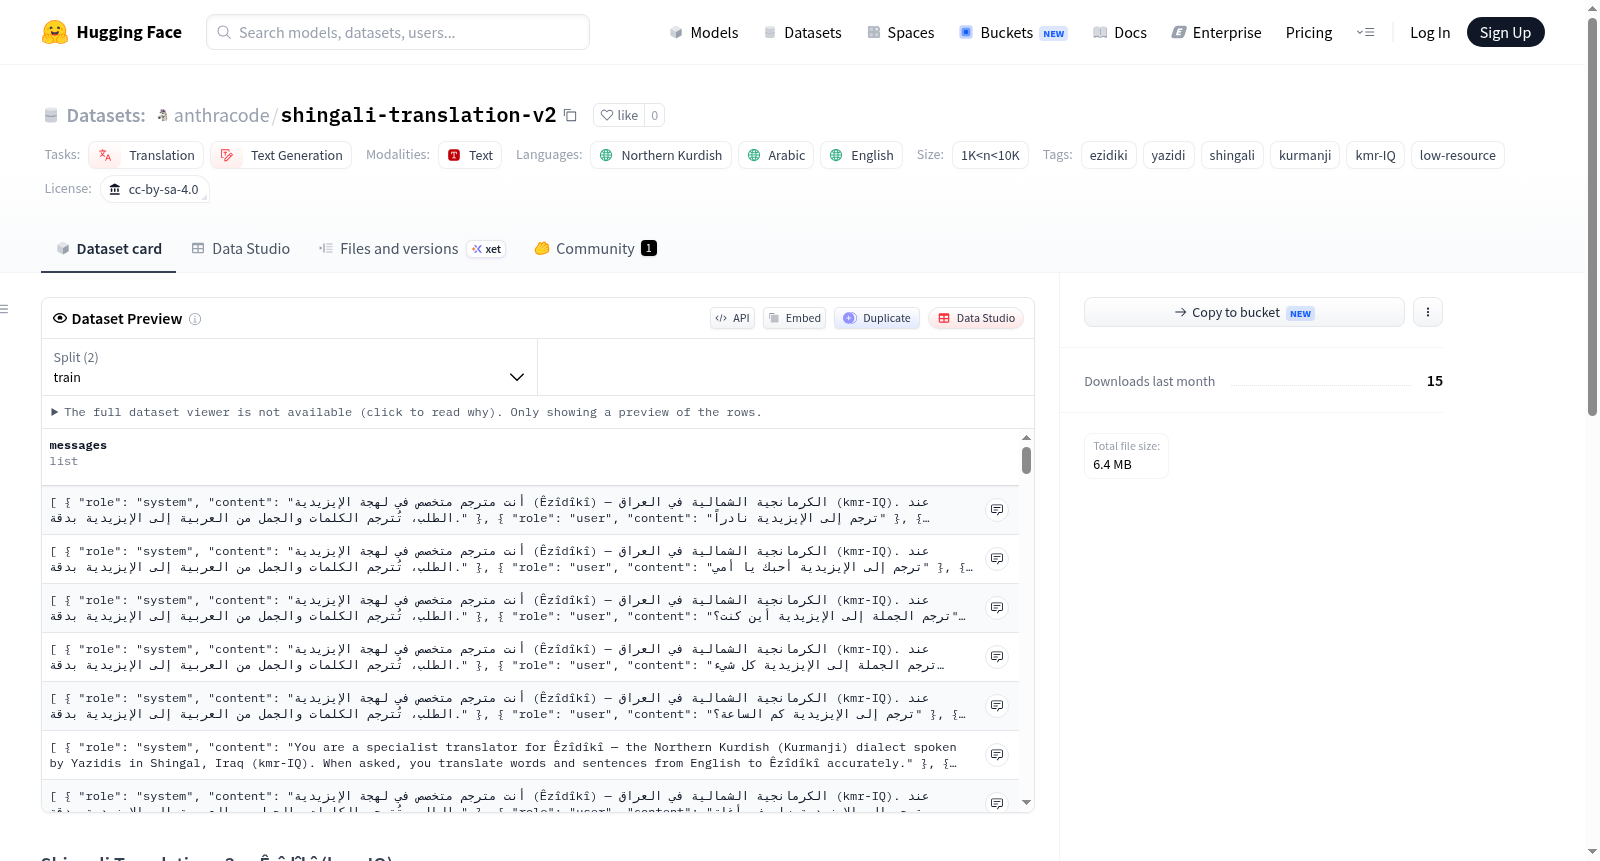Expand fourth row's message cell icon
Screen dimensions: 1600x861
pyautogui.click(x=997, y=657)
